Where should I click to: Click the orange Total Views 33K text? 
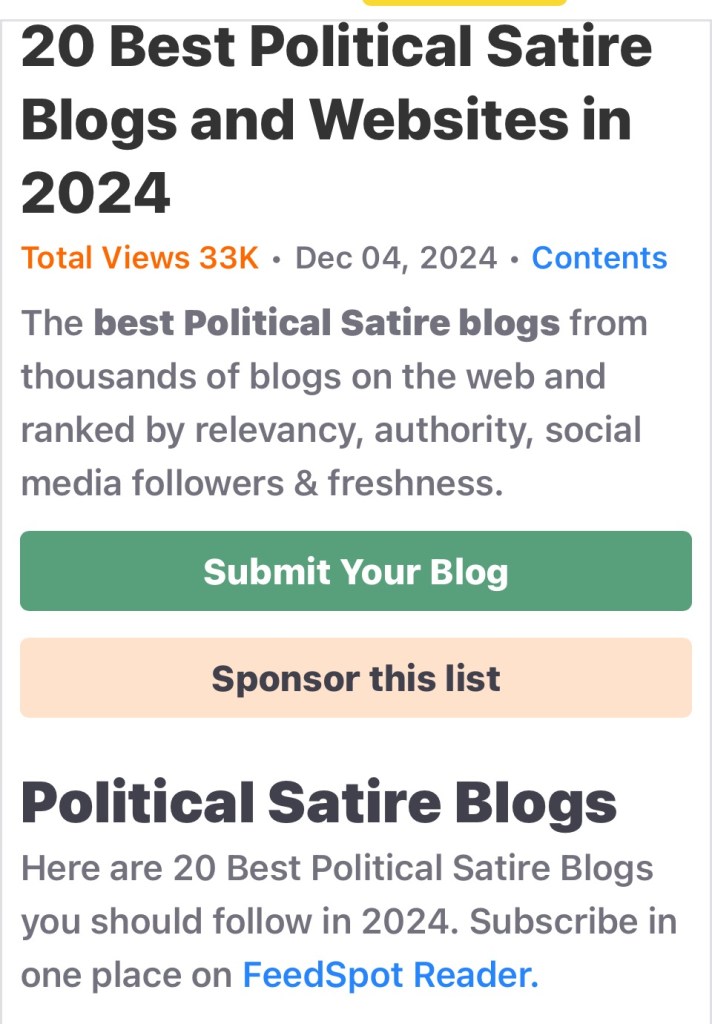click(140, 258)
